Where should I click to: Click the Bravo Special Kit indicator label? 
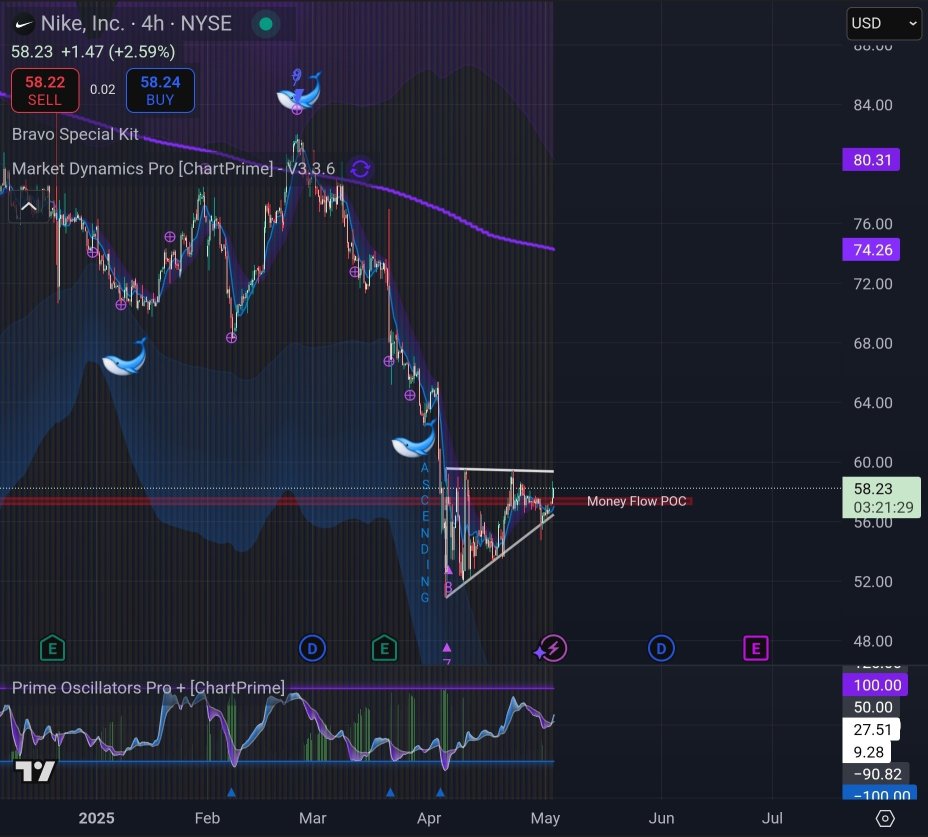(75, 134)
